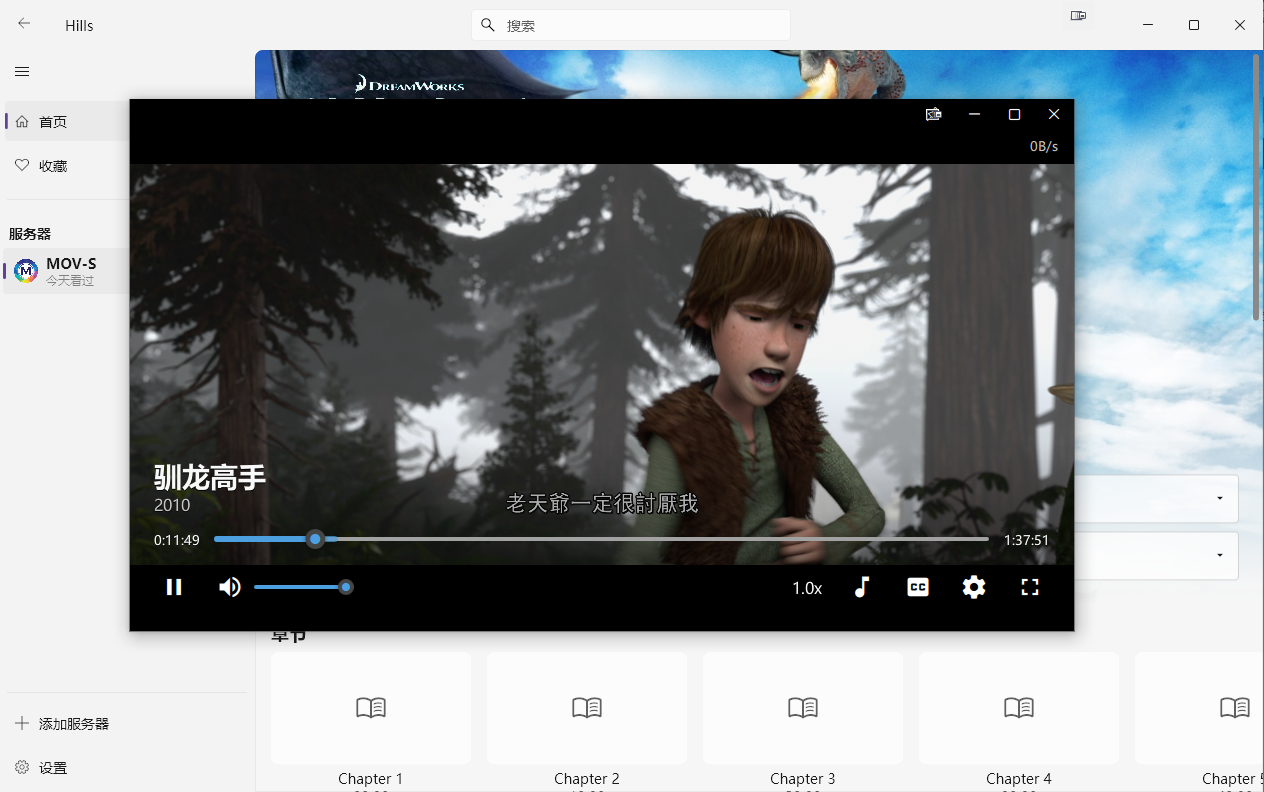
Task: Adjust the volume slider
Action: [300, 587]
